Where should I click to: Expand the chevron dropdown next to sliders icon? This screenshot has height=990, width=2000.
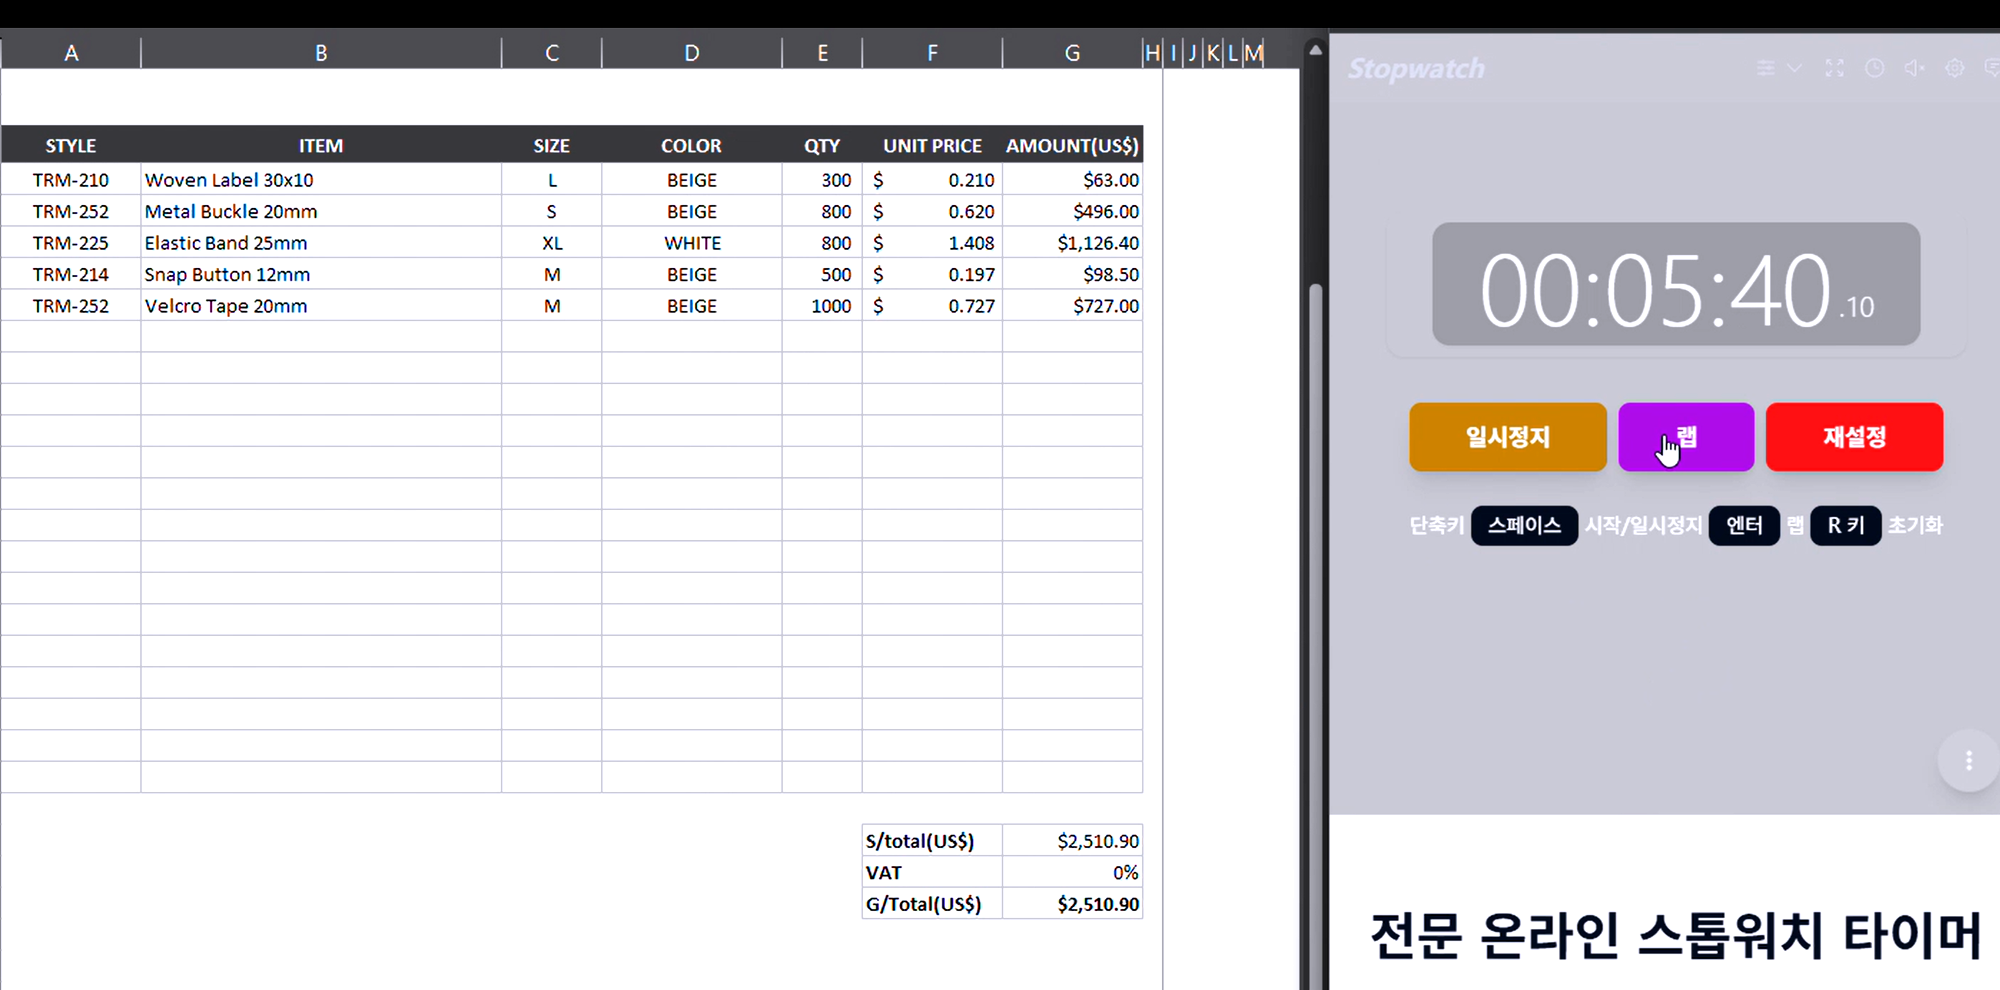(x=1795, y=68)
